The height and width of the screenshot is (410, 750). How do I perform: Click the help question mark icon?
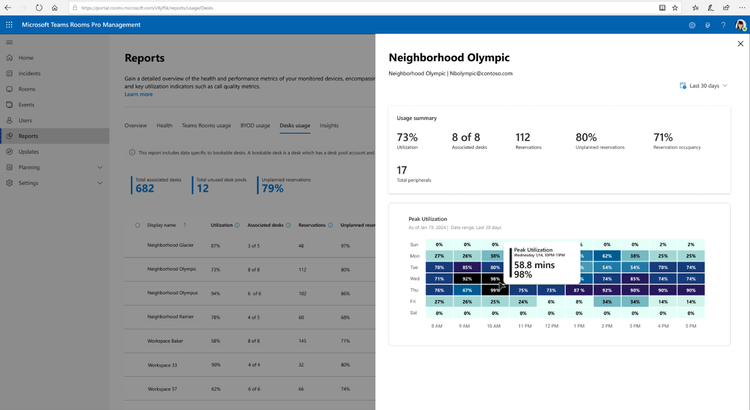coord(723,25)
